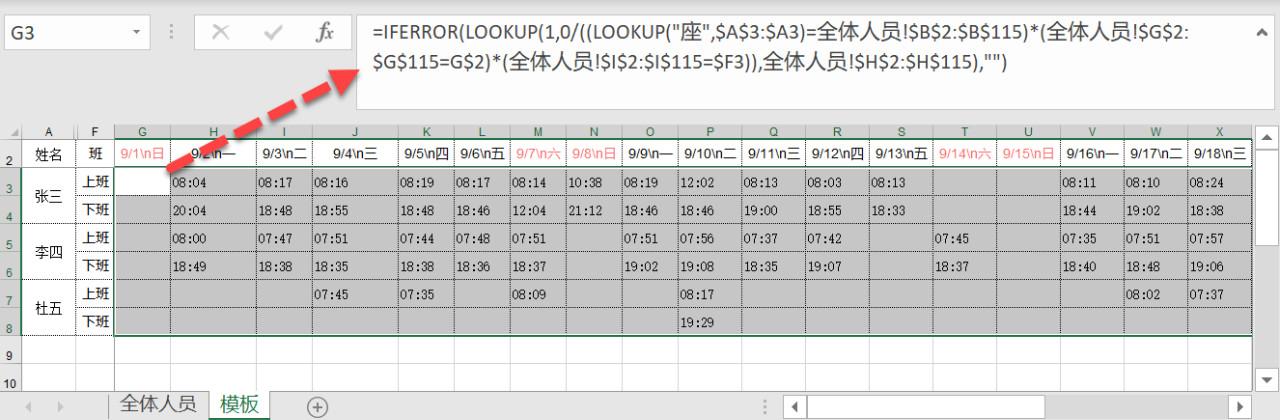Select column G header
Screen dimensions: 1280x420
pos(142,132)
